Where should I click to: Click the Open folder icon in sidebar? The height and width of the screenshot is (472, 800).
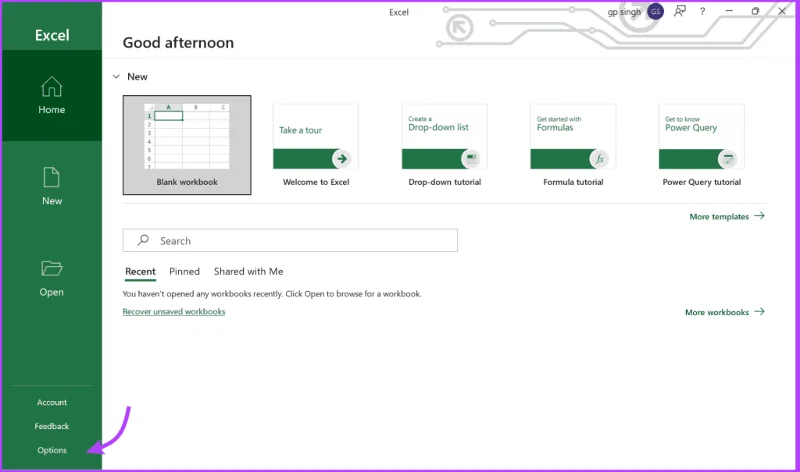pos(52,268)
